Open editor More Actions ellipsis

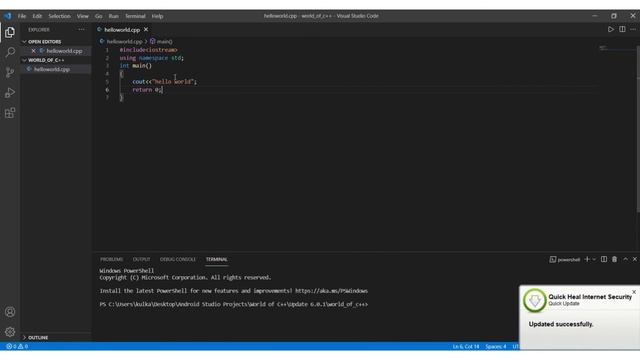[x=633, y=29]
